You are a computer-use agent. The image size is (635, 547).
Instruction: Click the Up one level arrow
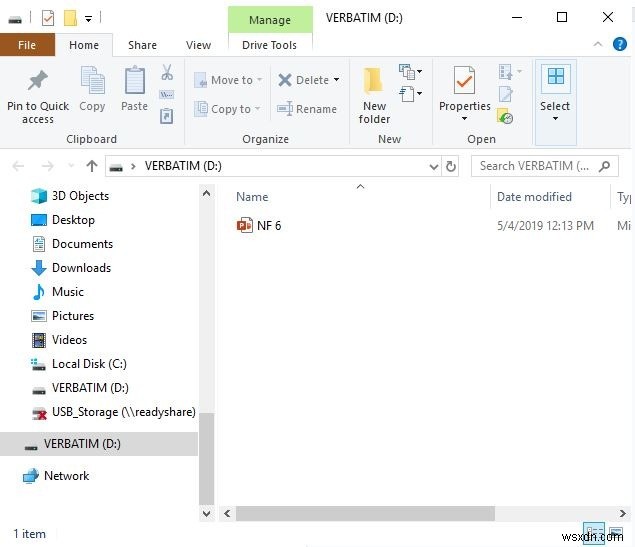click(92, 166)
